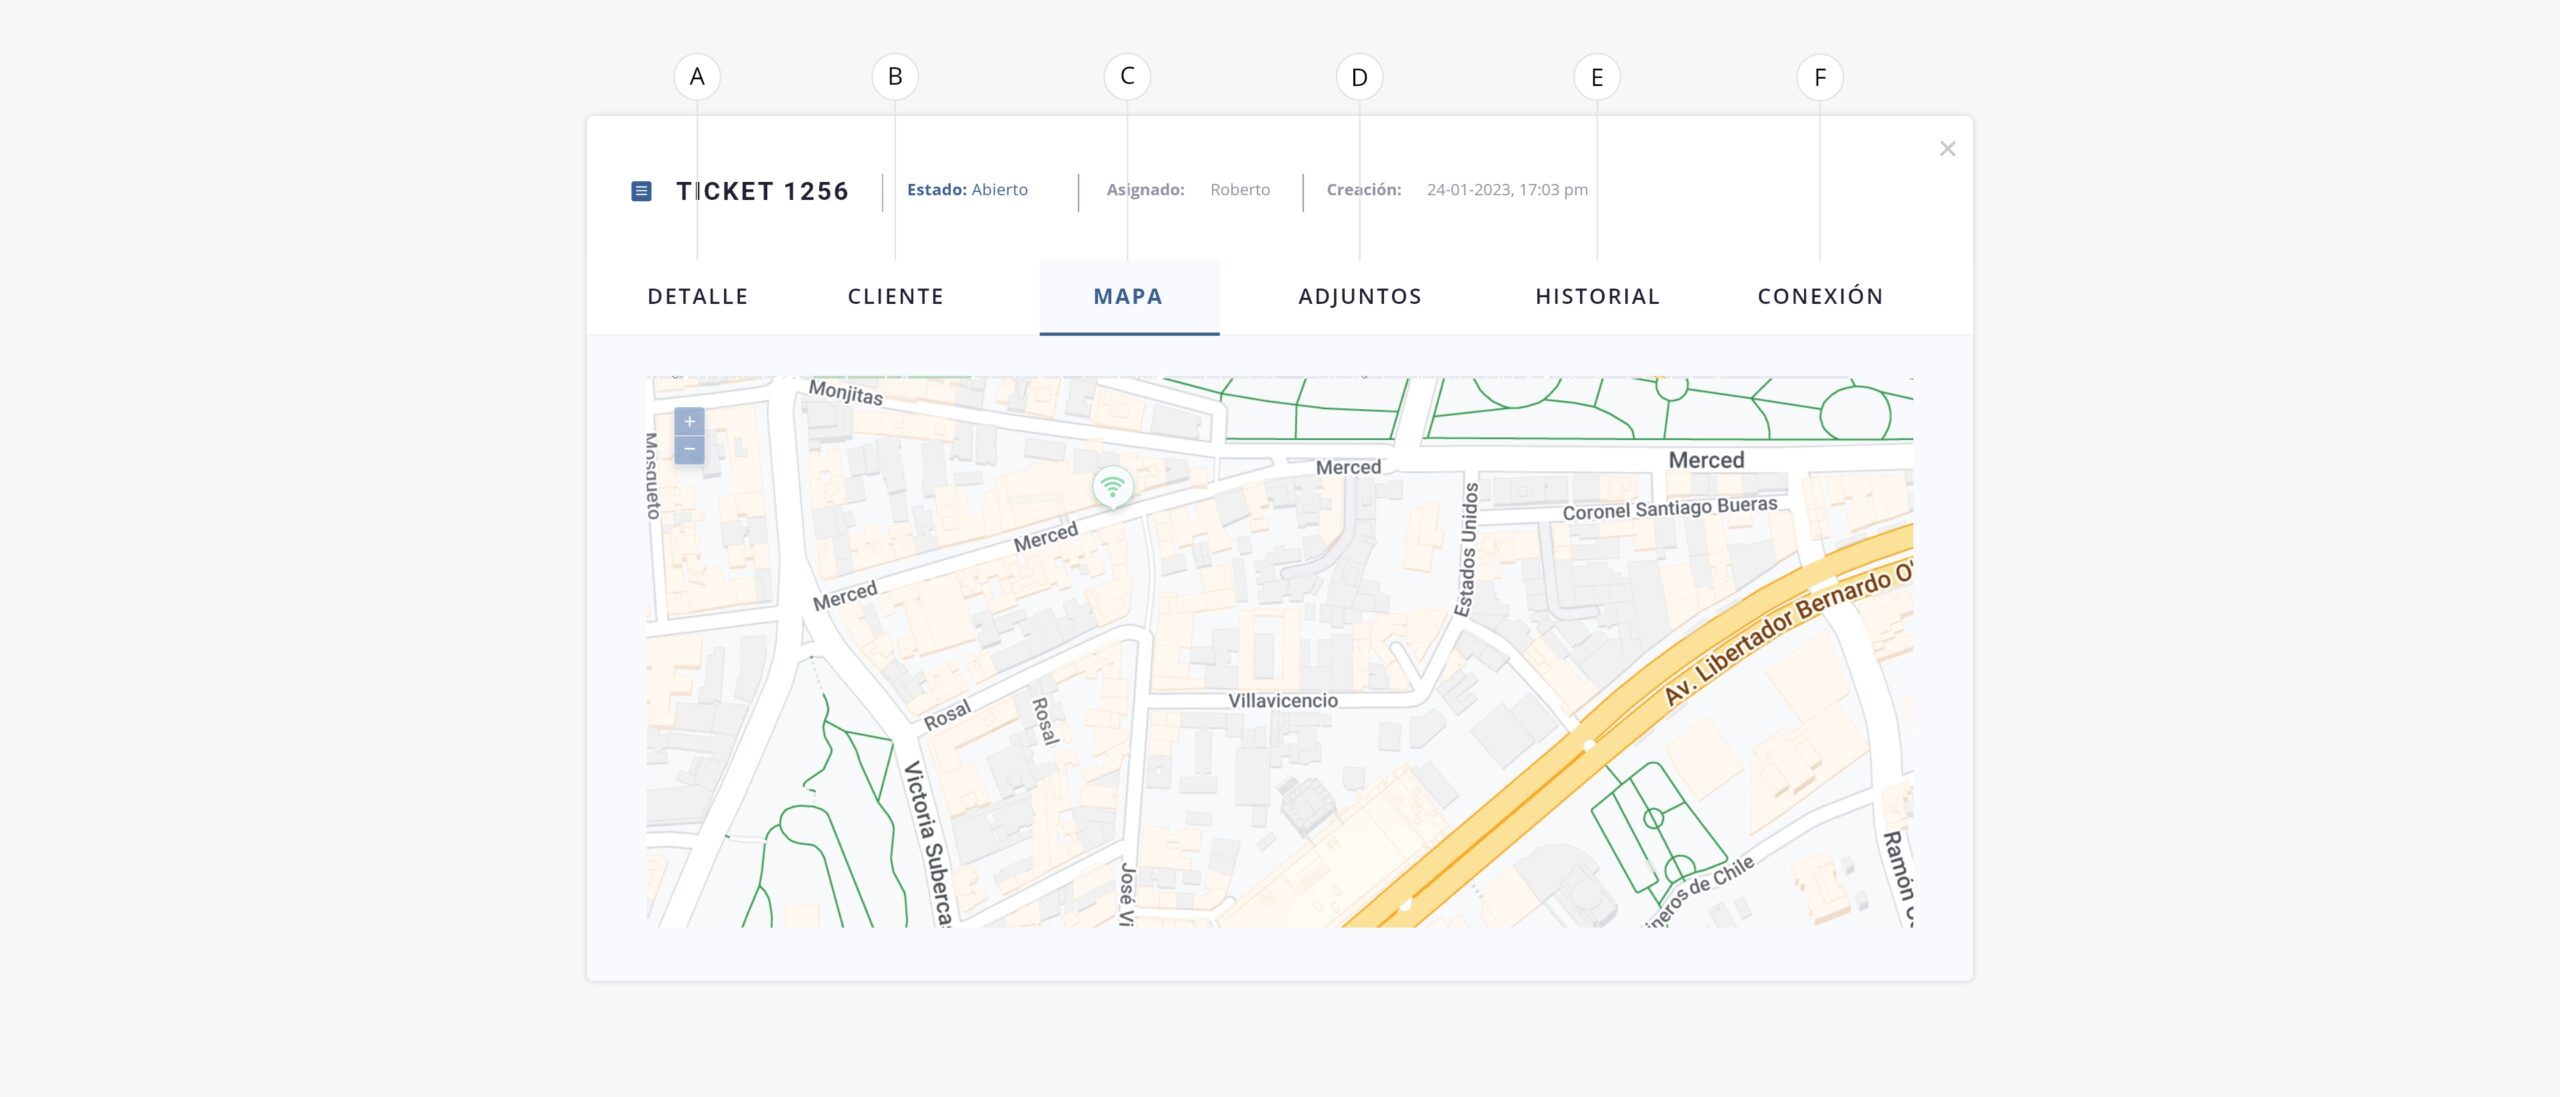This screenshot has width=2560, height=1097.
Task: View the HISTORIAL tab
Action: [x=1597, y=297]
